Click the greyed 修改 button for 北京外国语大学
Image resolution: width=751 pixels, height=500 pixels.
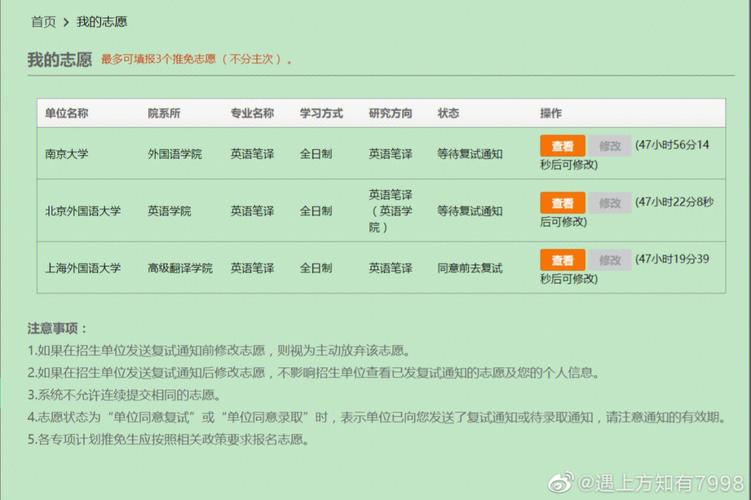(x=610, y=203)
